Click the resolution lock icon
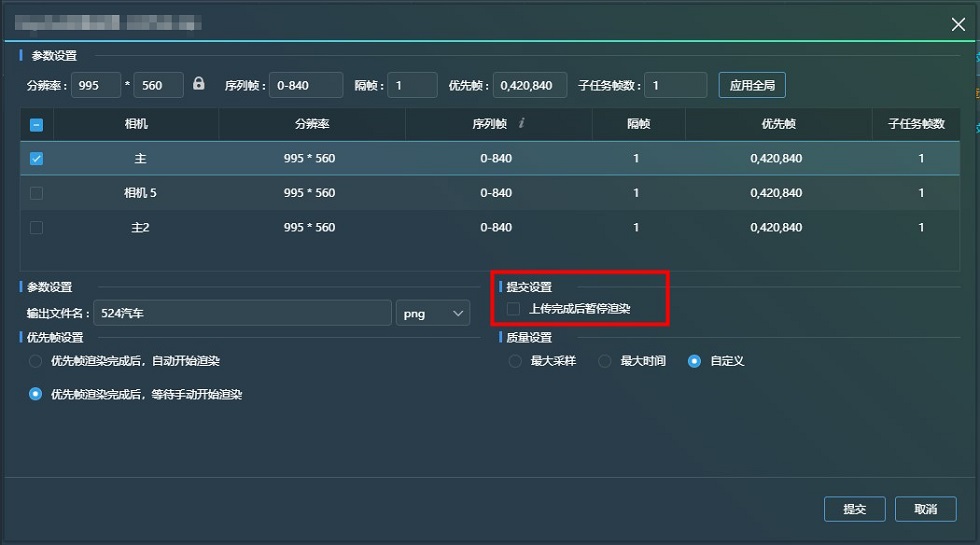980x545 pixels. click(x=199, y=84)
